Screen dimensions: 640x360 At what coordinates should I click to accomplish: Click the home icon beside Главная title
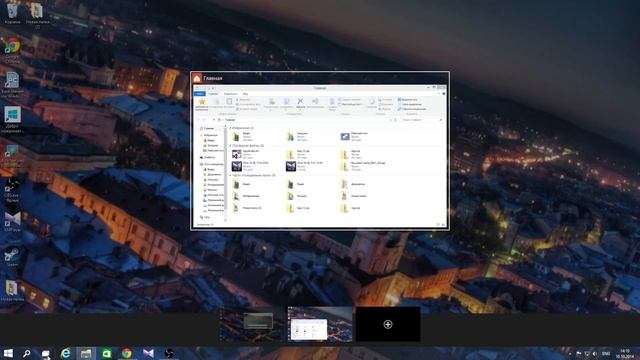click(197, 78)
